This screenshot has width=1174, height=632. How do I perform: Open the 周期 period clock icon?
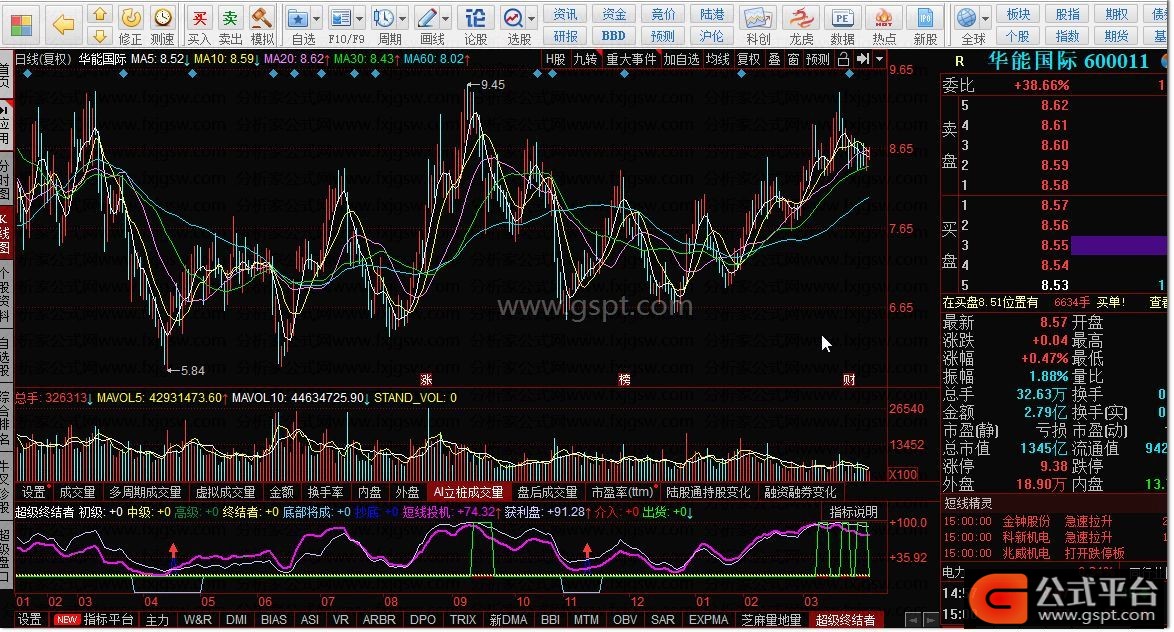click(x=383, y=17)
